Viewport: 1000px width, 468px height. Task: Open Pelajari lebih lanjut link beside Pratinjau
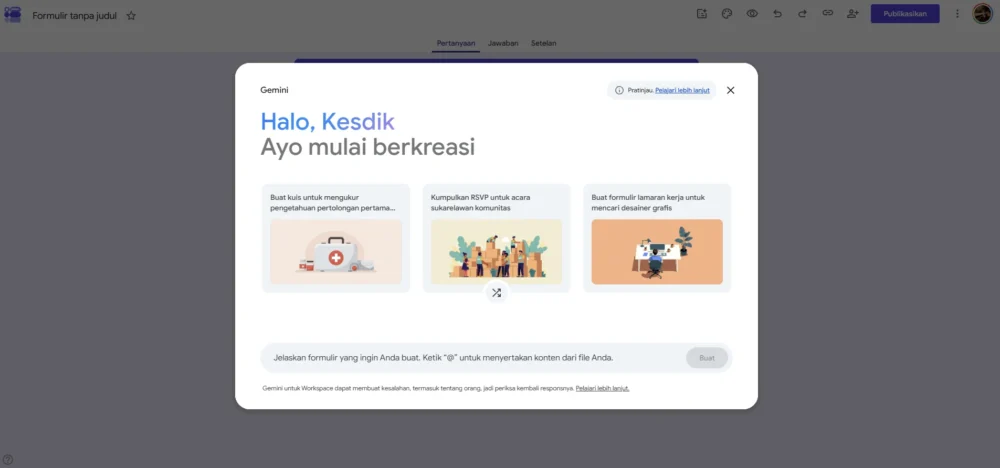click(x=682, y=91)
